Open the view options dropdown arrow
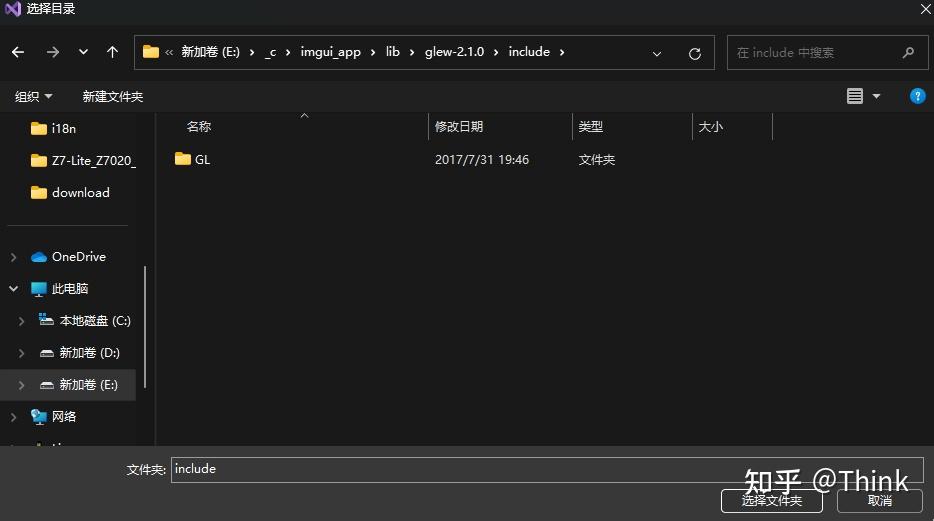Screen dimensions: 934x521 tap(876, 96)
